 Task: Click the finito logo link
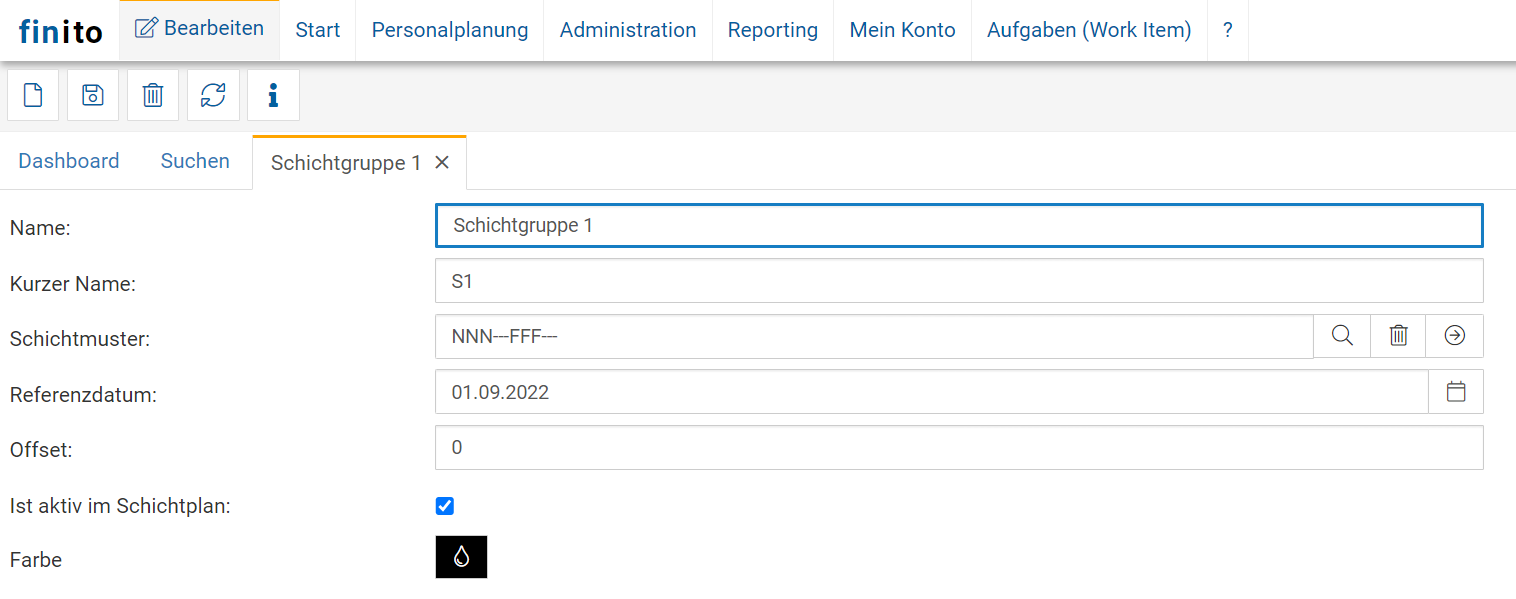pos(60,32)
